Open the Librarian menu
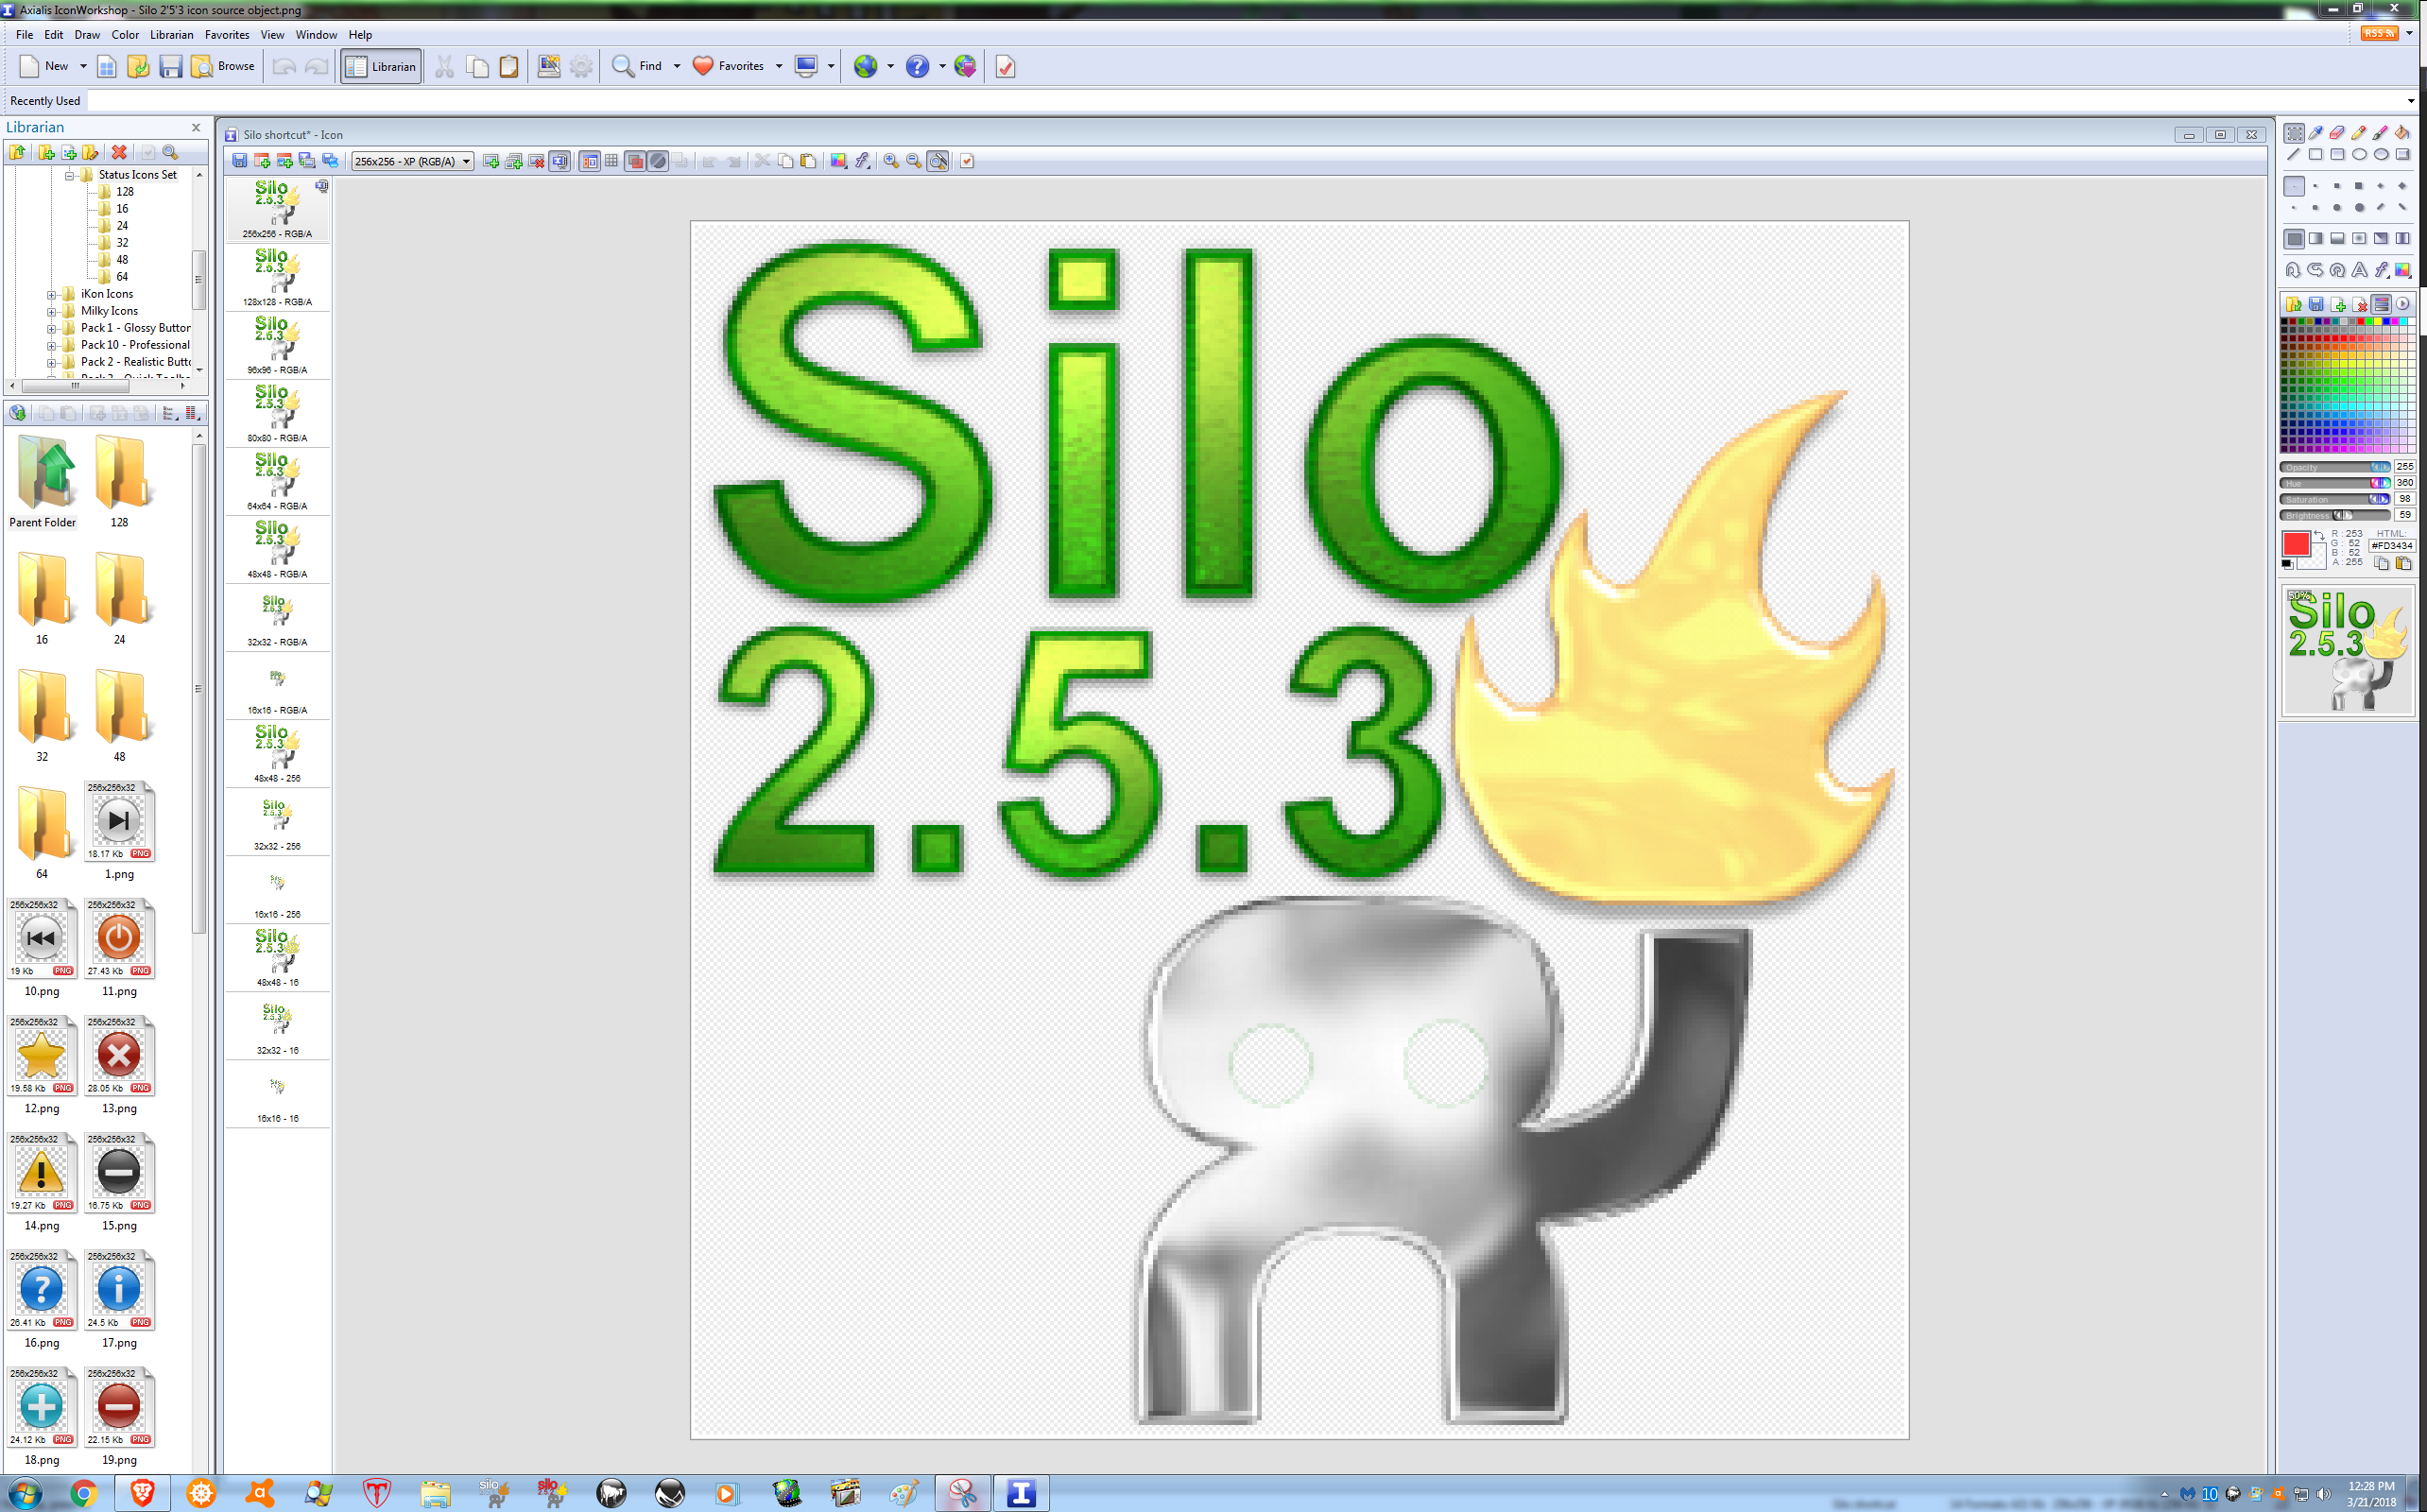Image resolution: width=2427 pixels, height=1512 pixels. click(x=171, y=34)
